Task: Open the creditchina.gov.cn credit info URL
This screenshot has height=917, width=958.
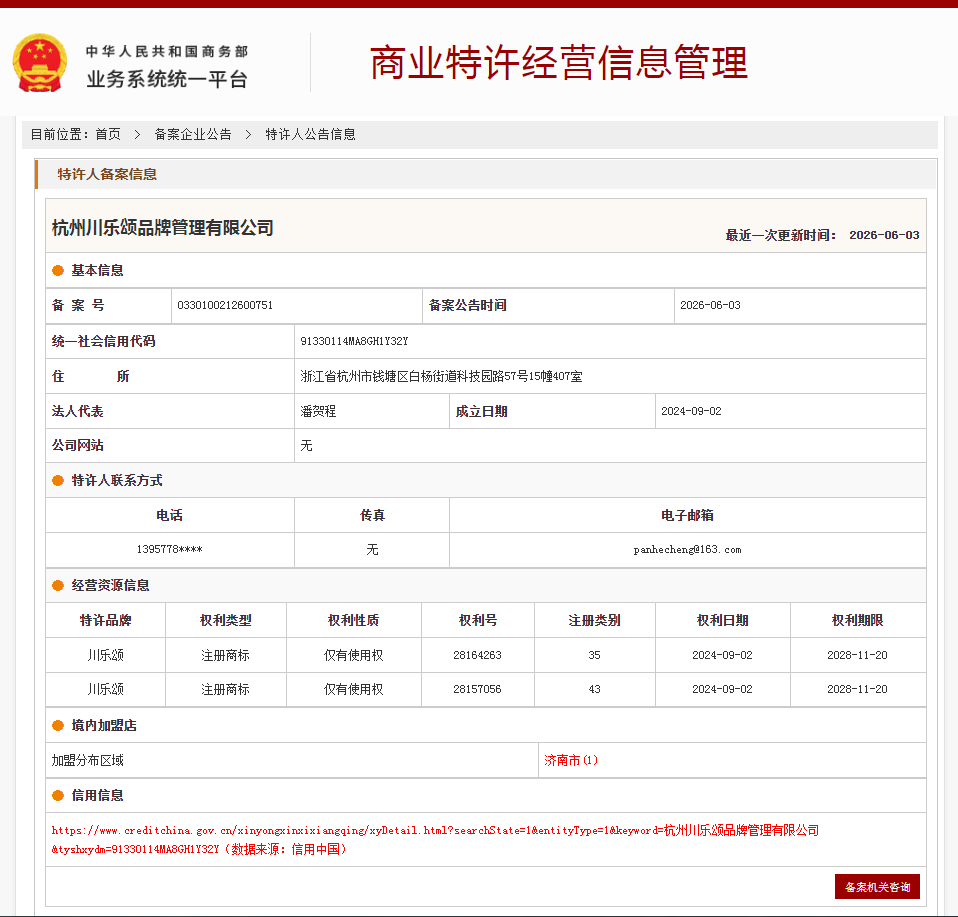Action: point(435,839)
